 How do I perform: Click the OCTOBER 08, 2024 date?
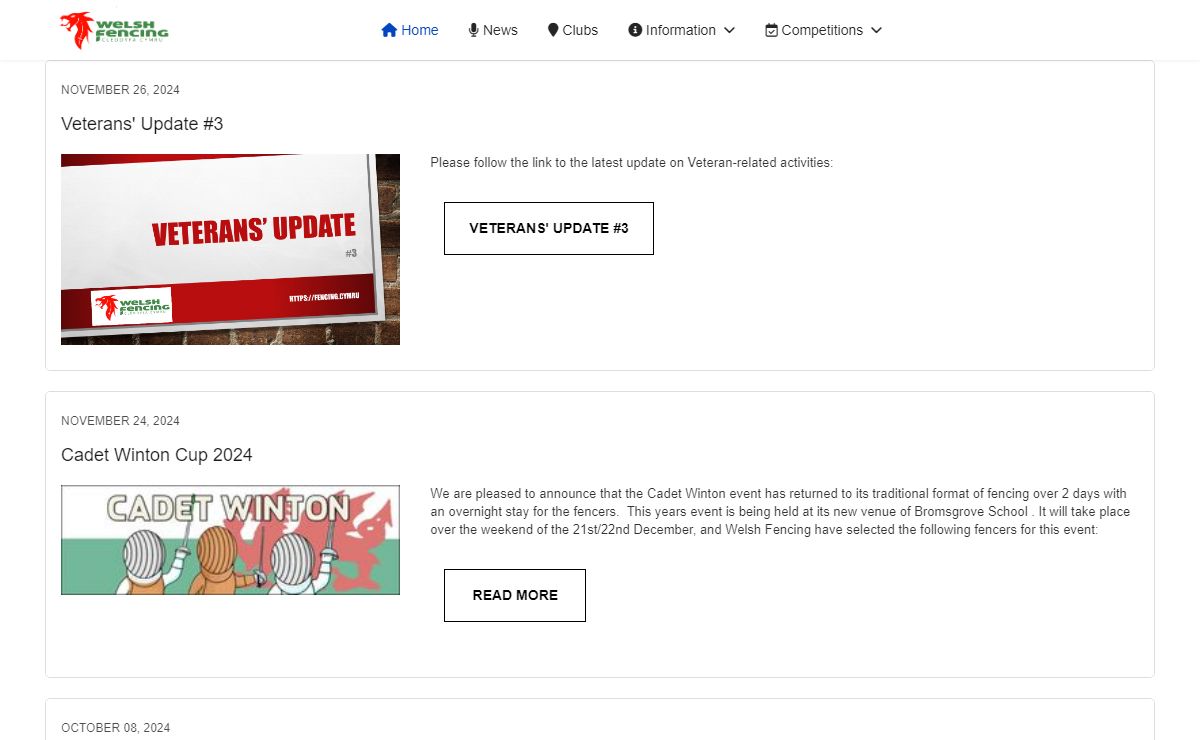click(115, 728)
